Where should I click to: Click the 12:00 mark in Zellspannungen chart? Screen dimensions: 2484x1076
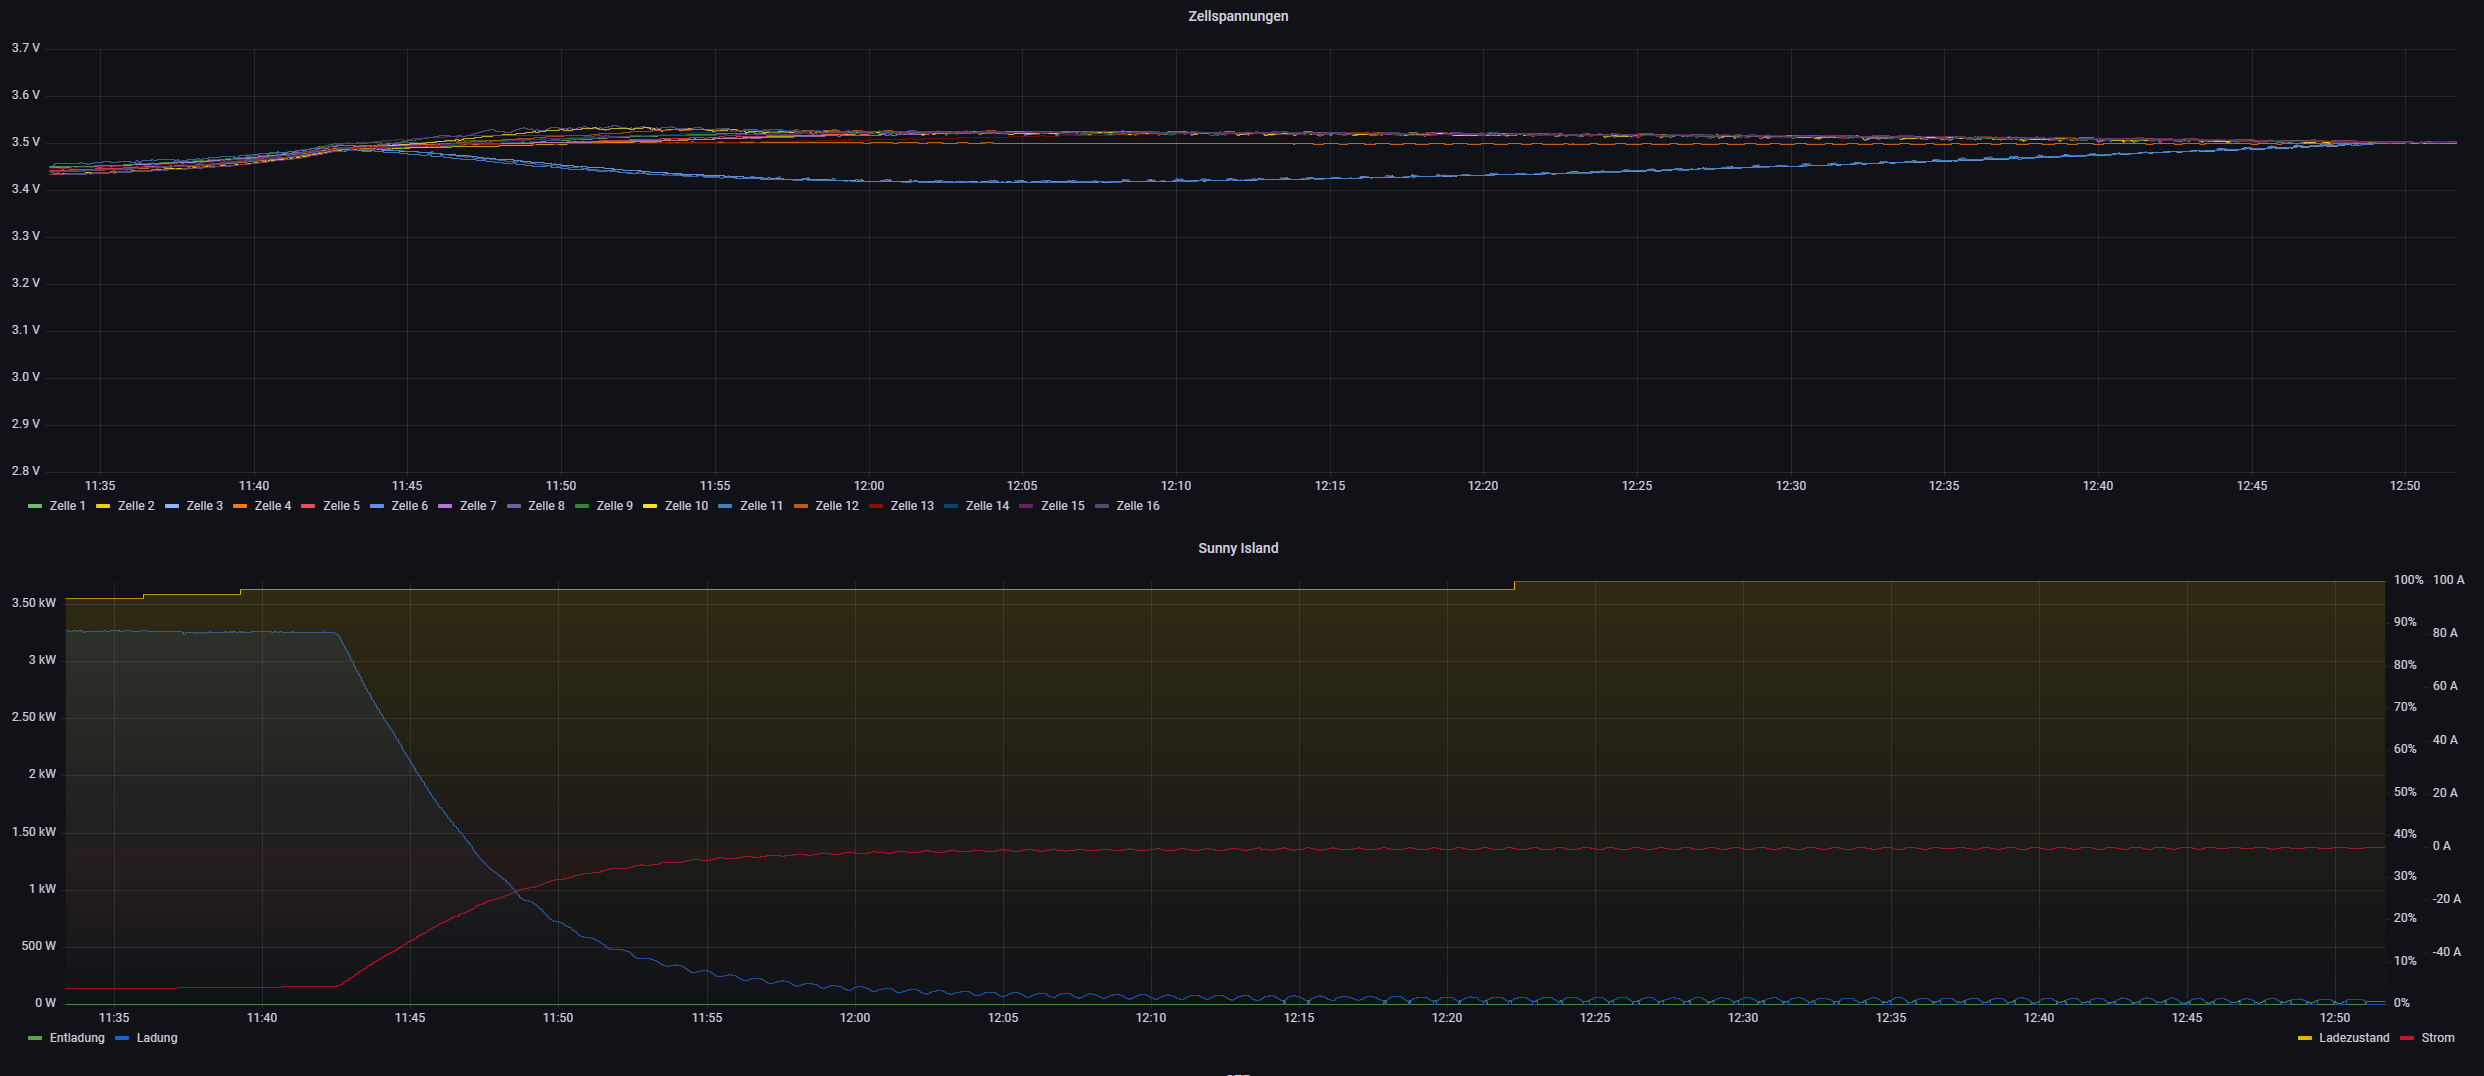pos(868,486)
